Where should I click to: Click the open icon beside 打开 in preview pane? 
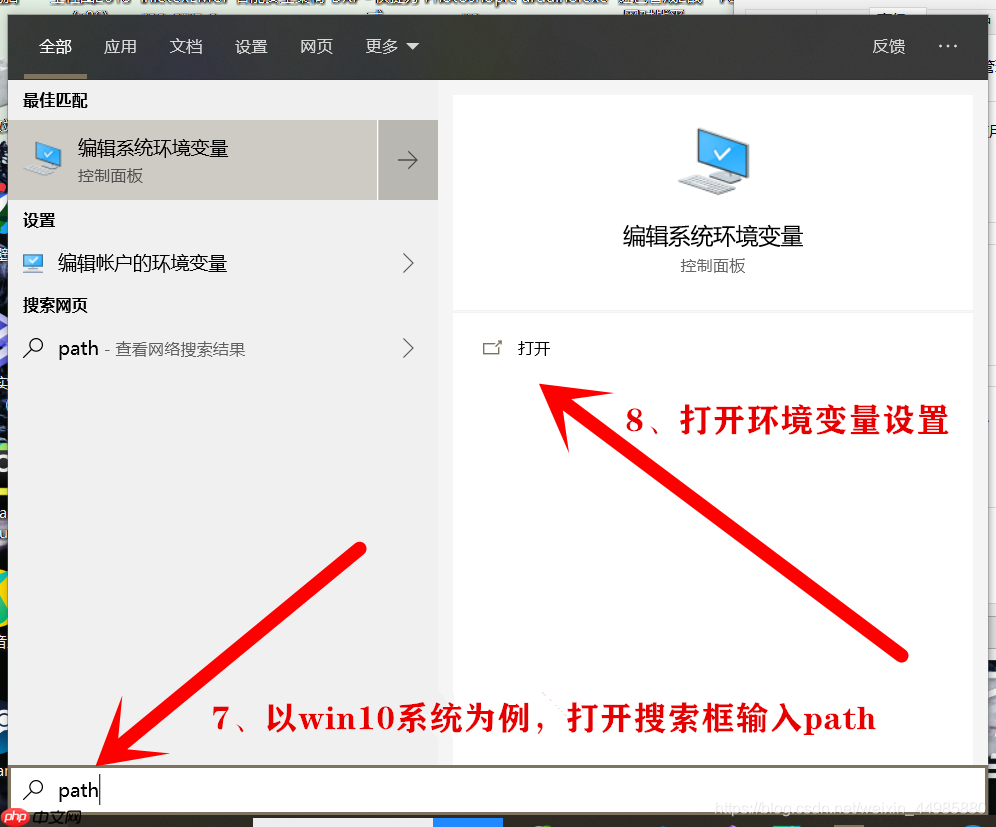(492, 348)
